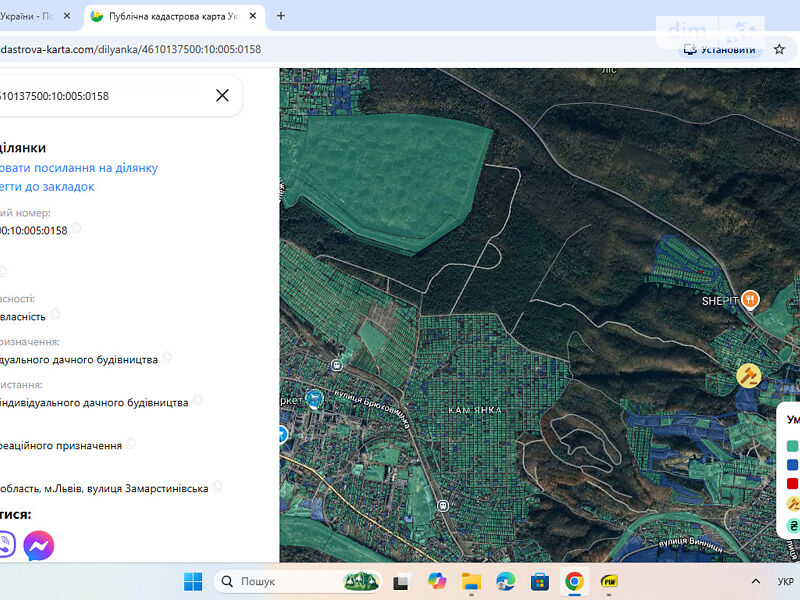800x600 pixels.
Task: Open a new browser tab
Action: click(281, 16)
